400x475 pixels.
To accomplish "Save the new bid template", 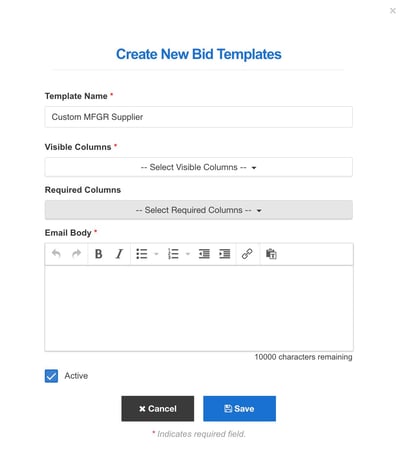I will tap(239, 409).
